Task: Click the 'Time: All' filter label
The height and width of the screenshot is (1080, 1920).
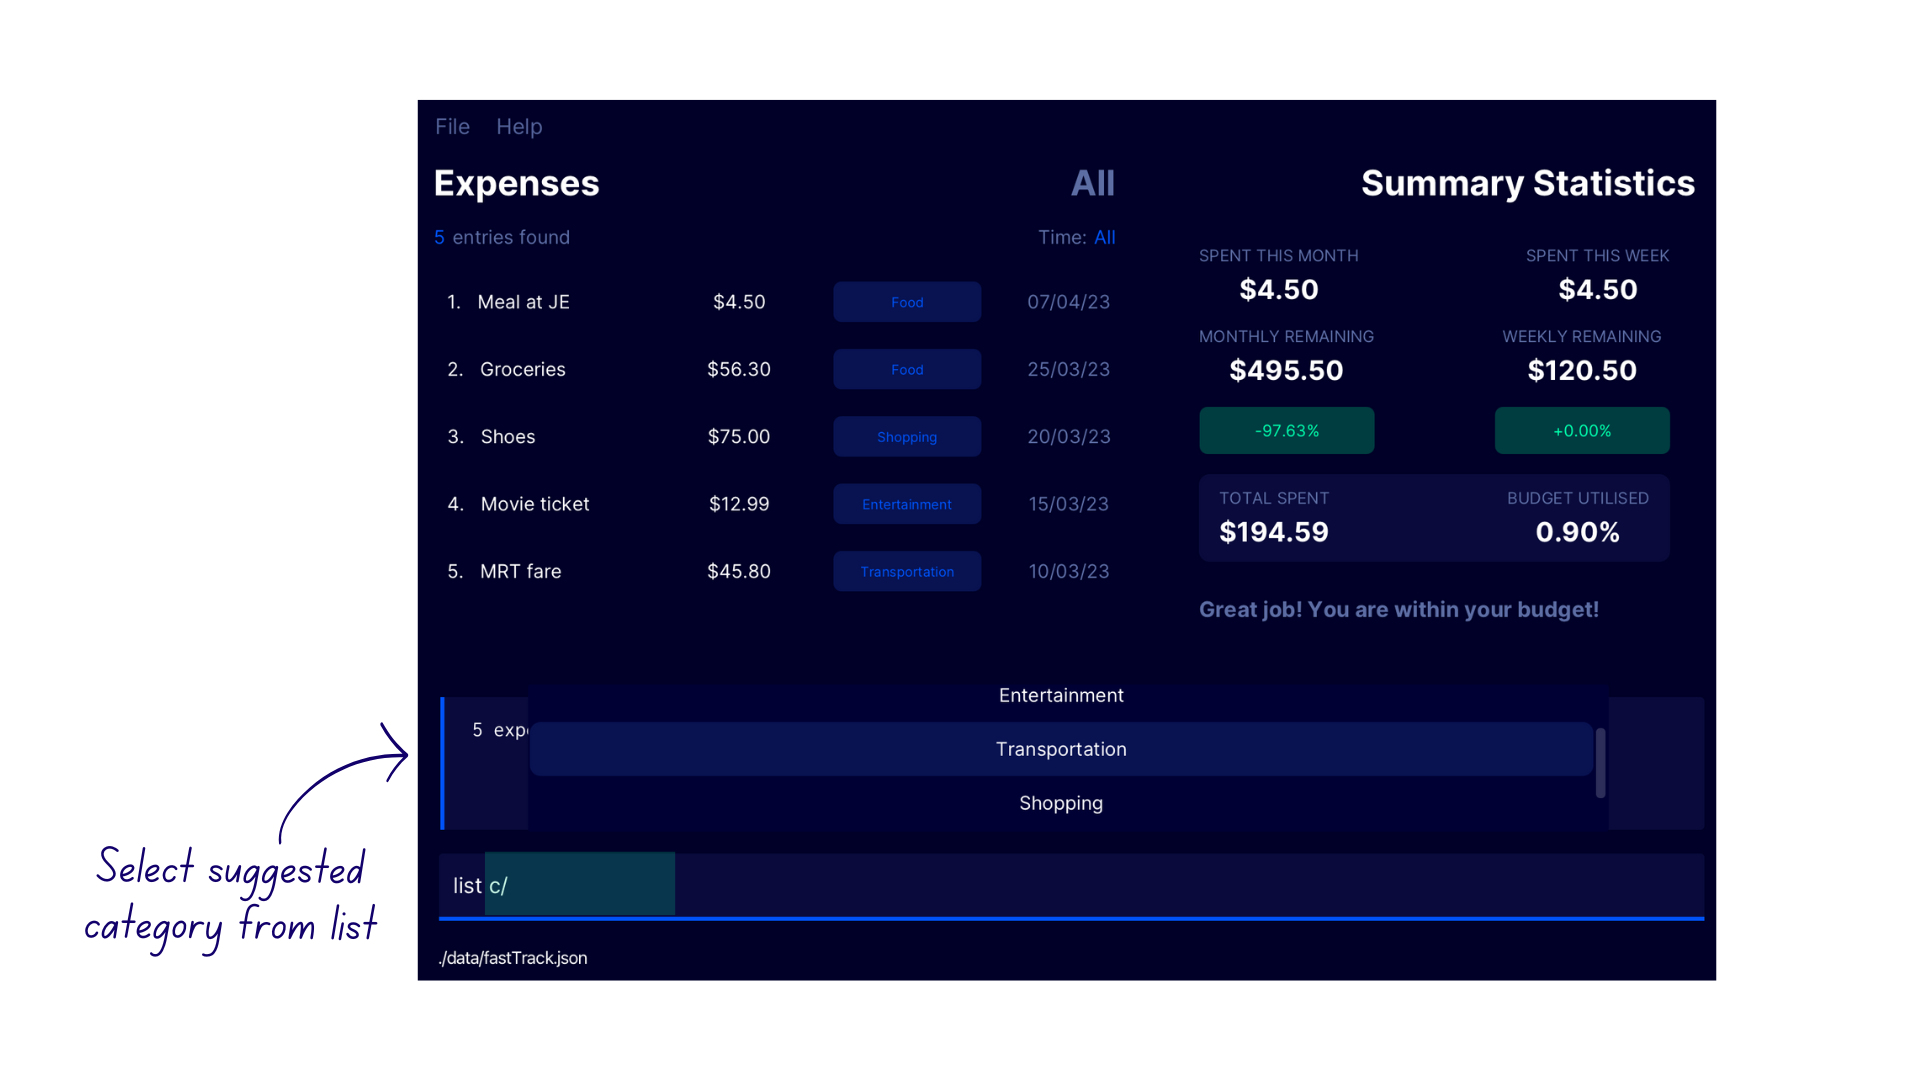Action: tap(1076, 237)
